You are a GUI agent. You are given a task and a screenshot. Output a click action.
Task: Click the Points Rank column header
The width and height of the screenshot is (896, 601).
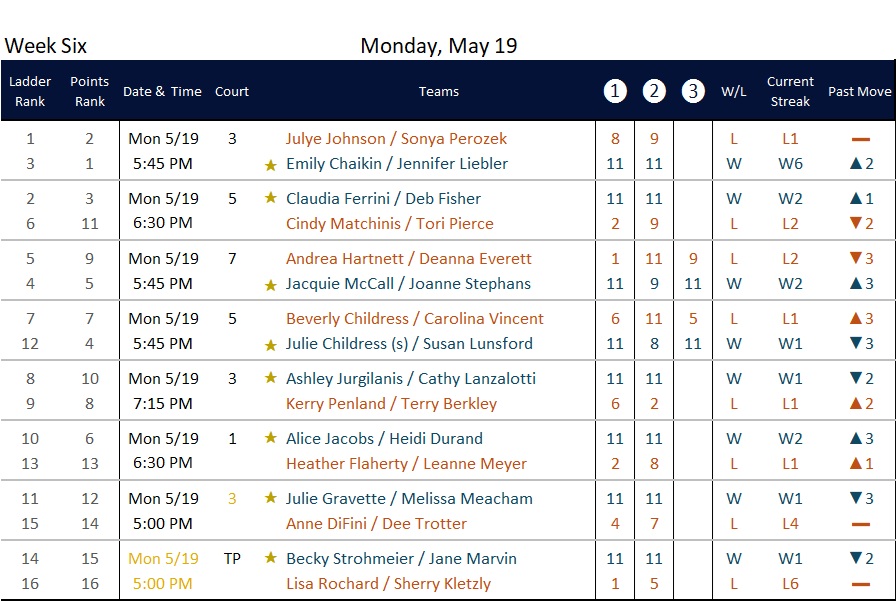90,91
